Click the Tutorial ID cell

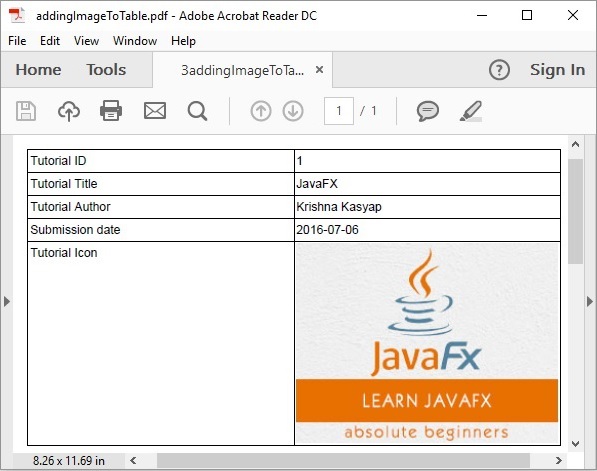click(x=161, y=161)
